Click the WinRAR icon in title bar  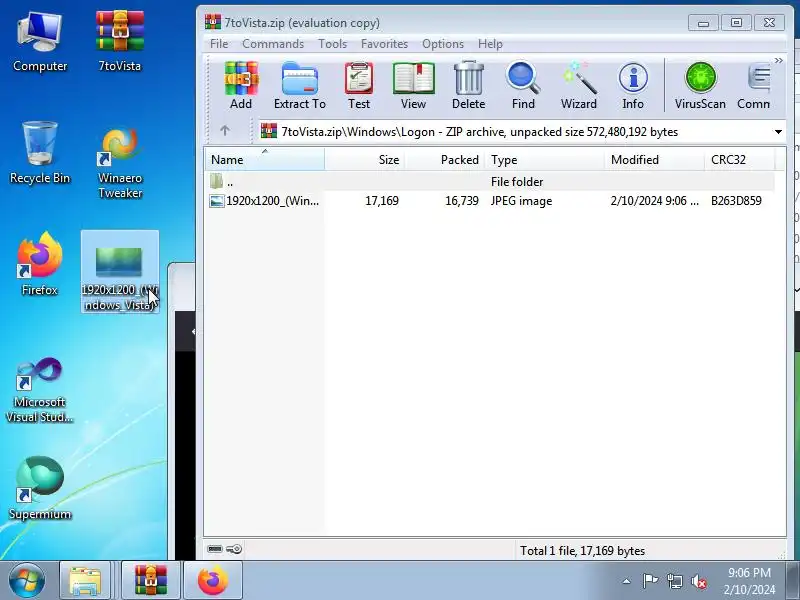[213, 22]
